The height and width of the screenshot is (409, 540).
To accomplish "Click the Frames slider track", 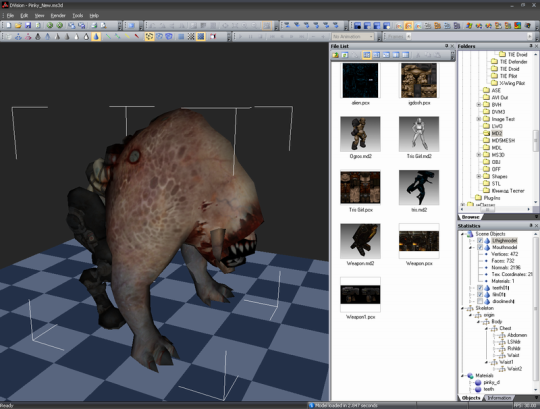I will 469,36.
